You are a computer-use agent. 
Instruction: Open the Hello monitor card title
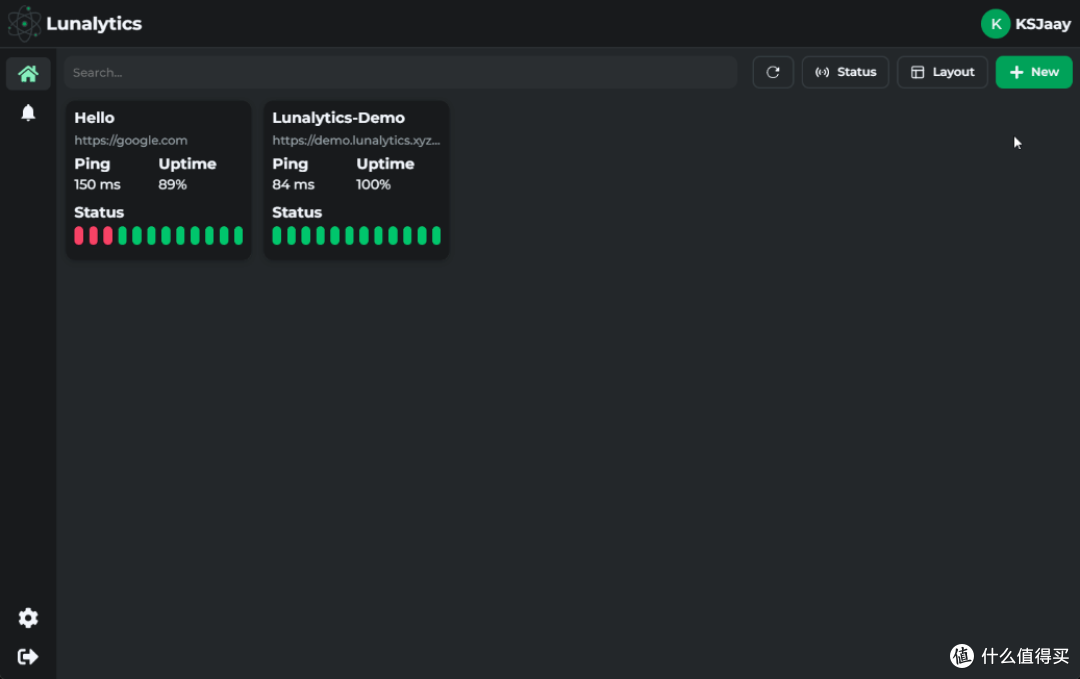[x=94, y=118]
